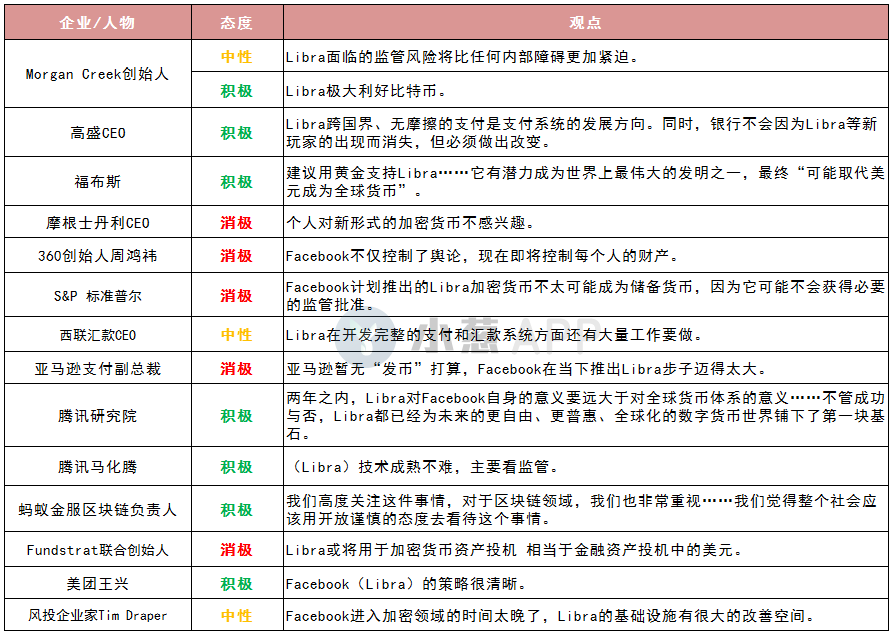894x637 pixels.
Task: Select the opinion Facebook不仅控制了舆论
Action: (x=483, y=256)
